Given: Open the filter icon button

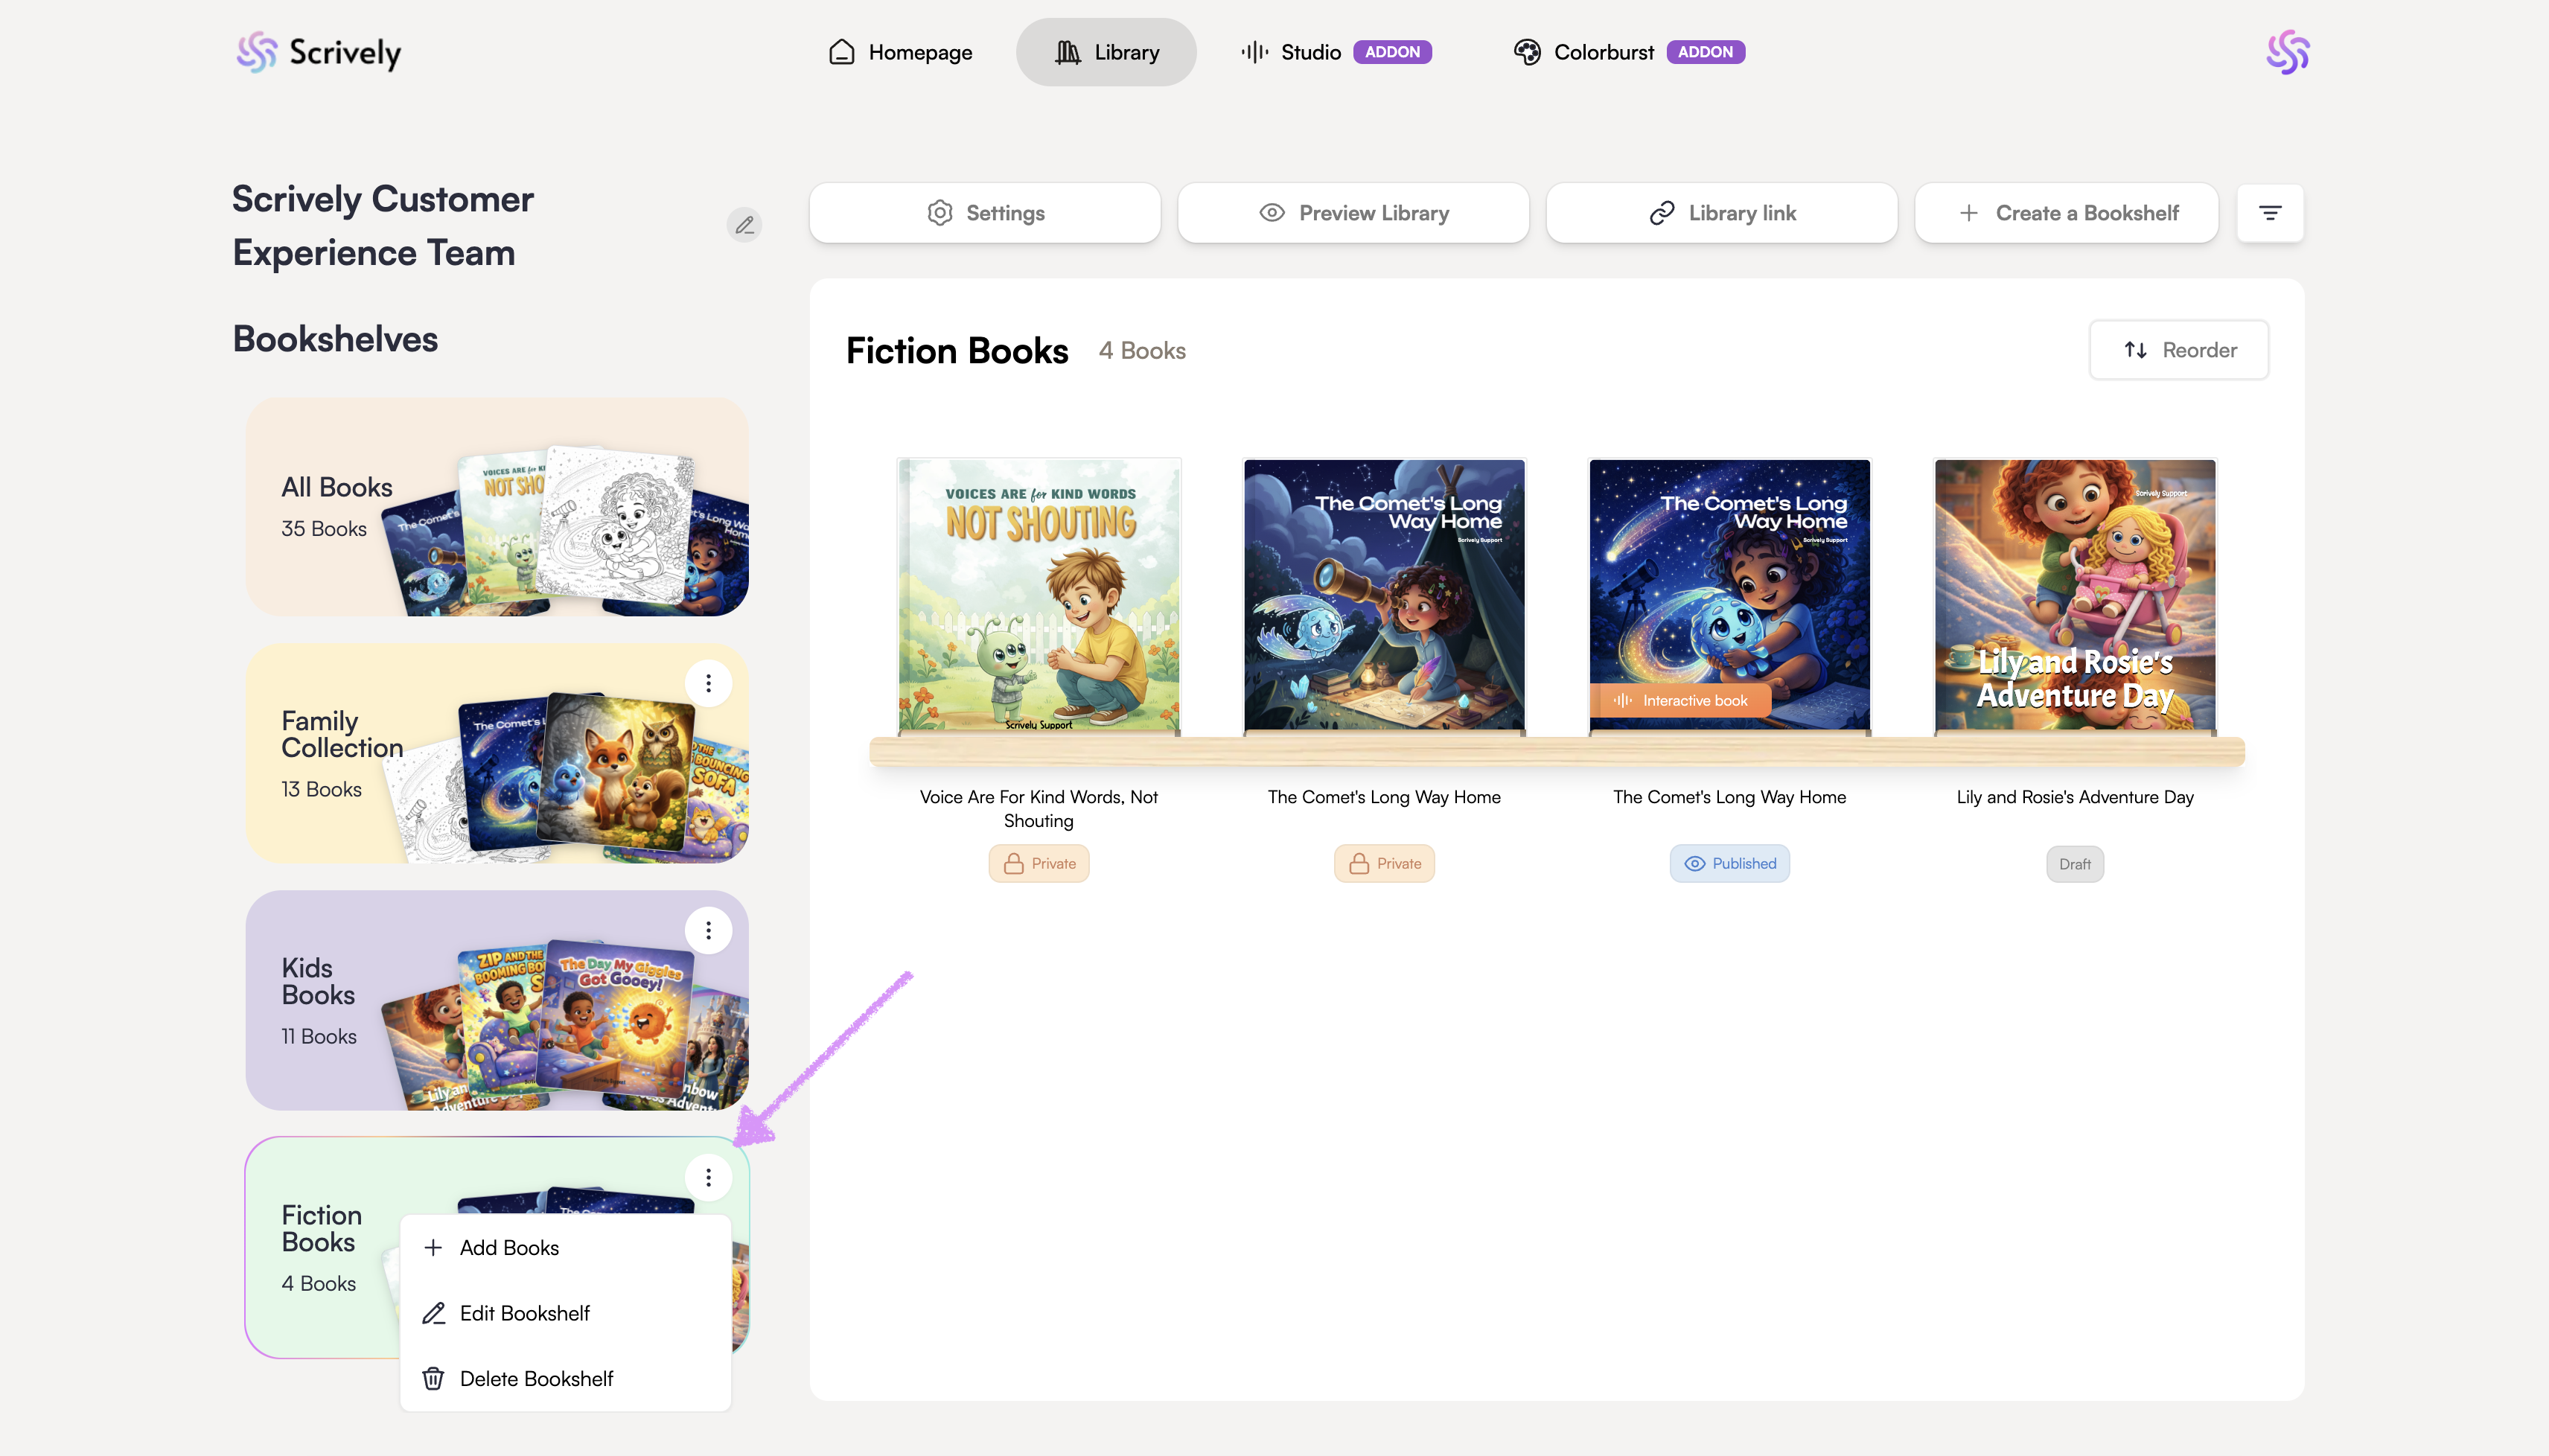Looking at the screenshot, I should 2270,213.
